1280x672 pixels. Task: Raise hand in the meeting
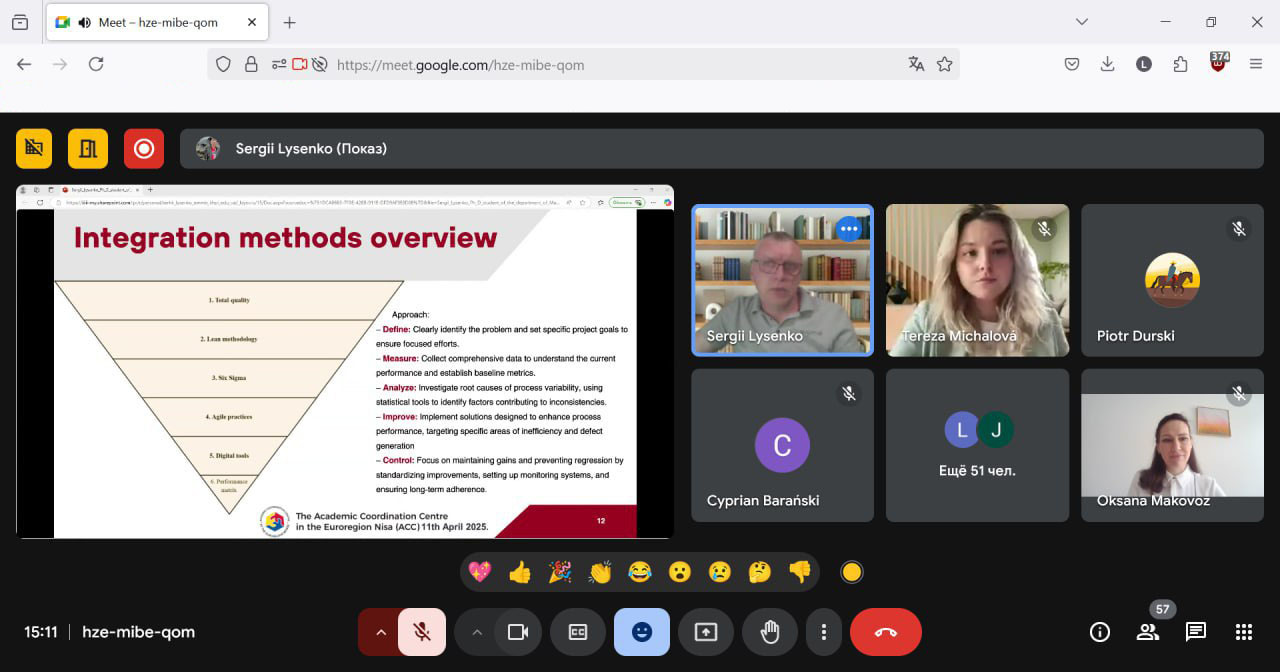tap(769, 632)
